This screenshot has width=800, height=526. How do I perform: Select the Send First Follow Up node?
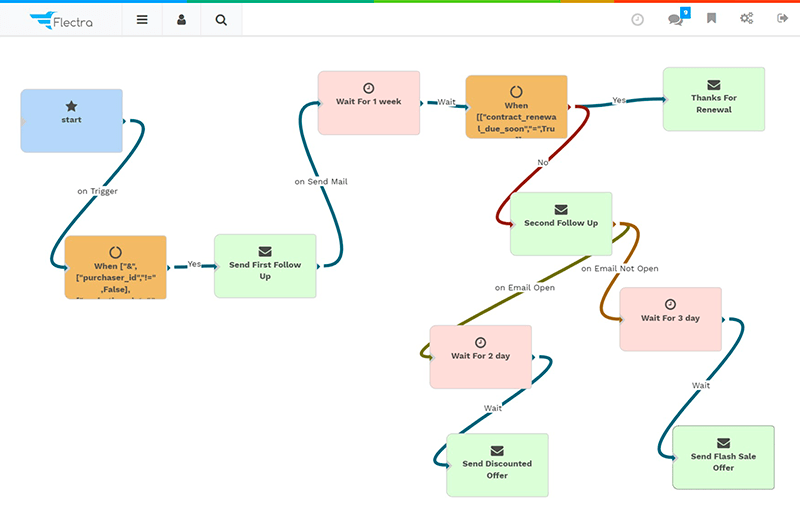(x=265, y=266)
